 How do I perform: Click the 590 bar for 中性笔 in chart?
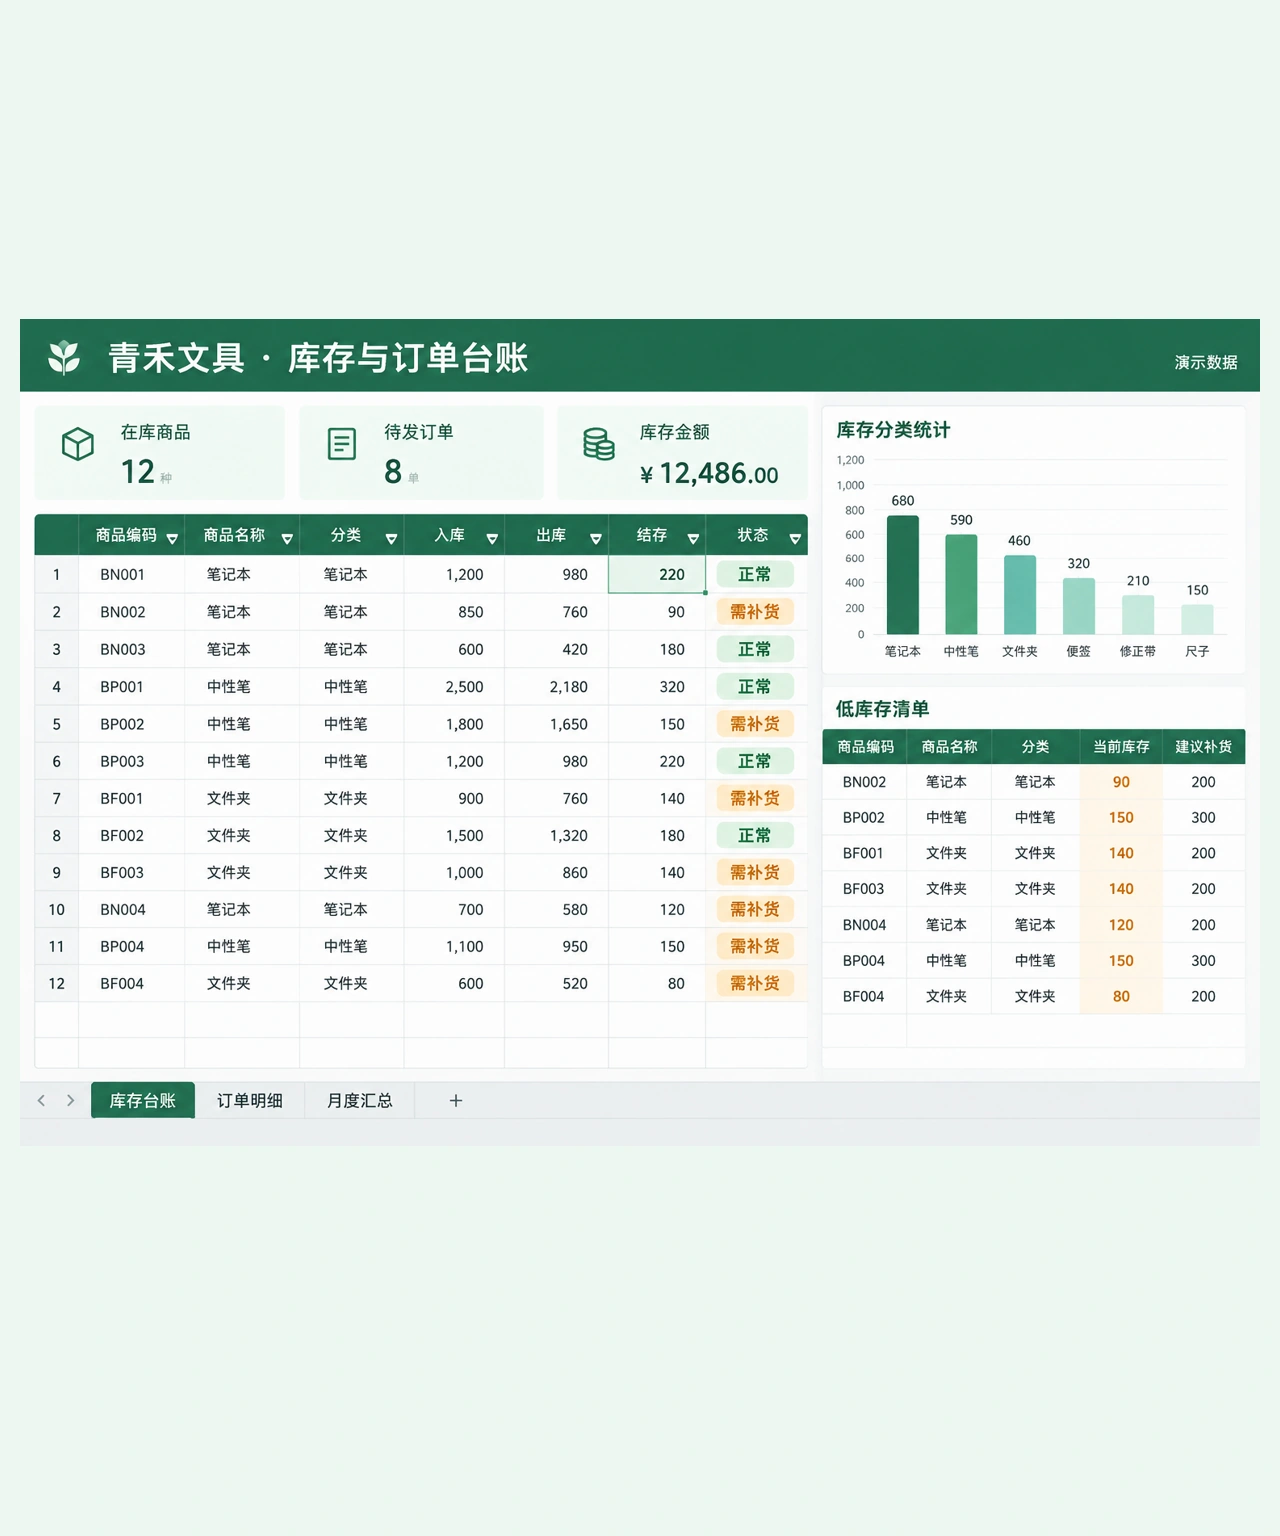[961, 584]
